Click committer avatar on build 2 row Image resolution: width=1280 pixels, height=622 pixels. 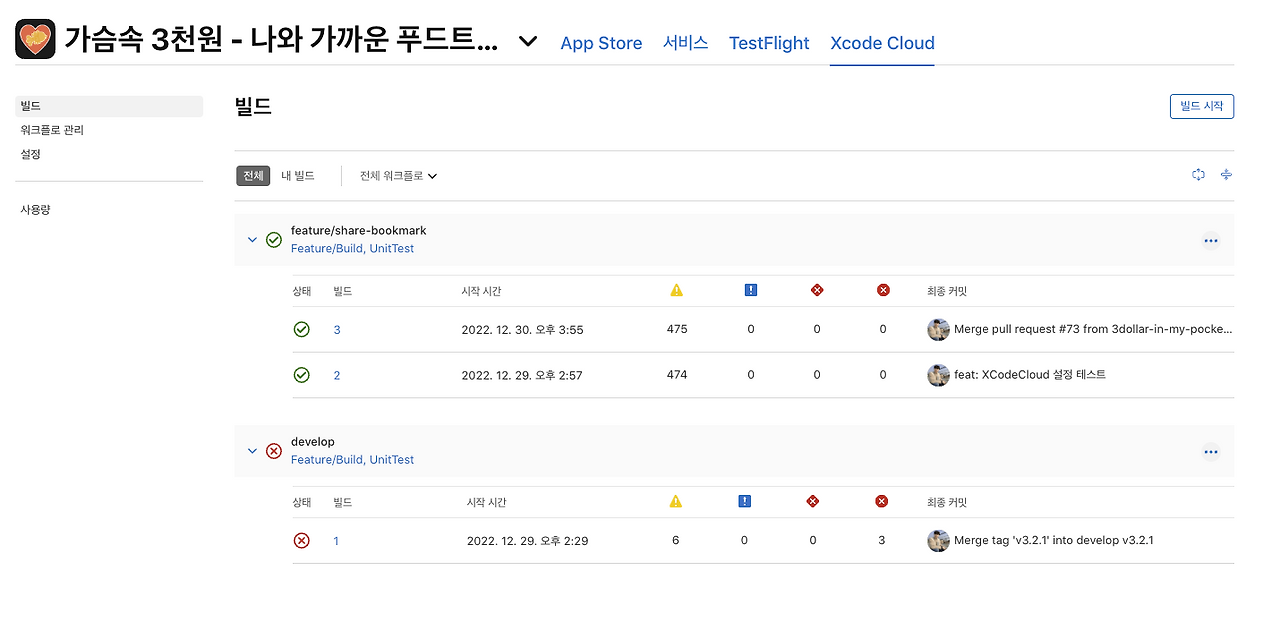tap(938, 375)
